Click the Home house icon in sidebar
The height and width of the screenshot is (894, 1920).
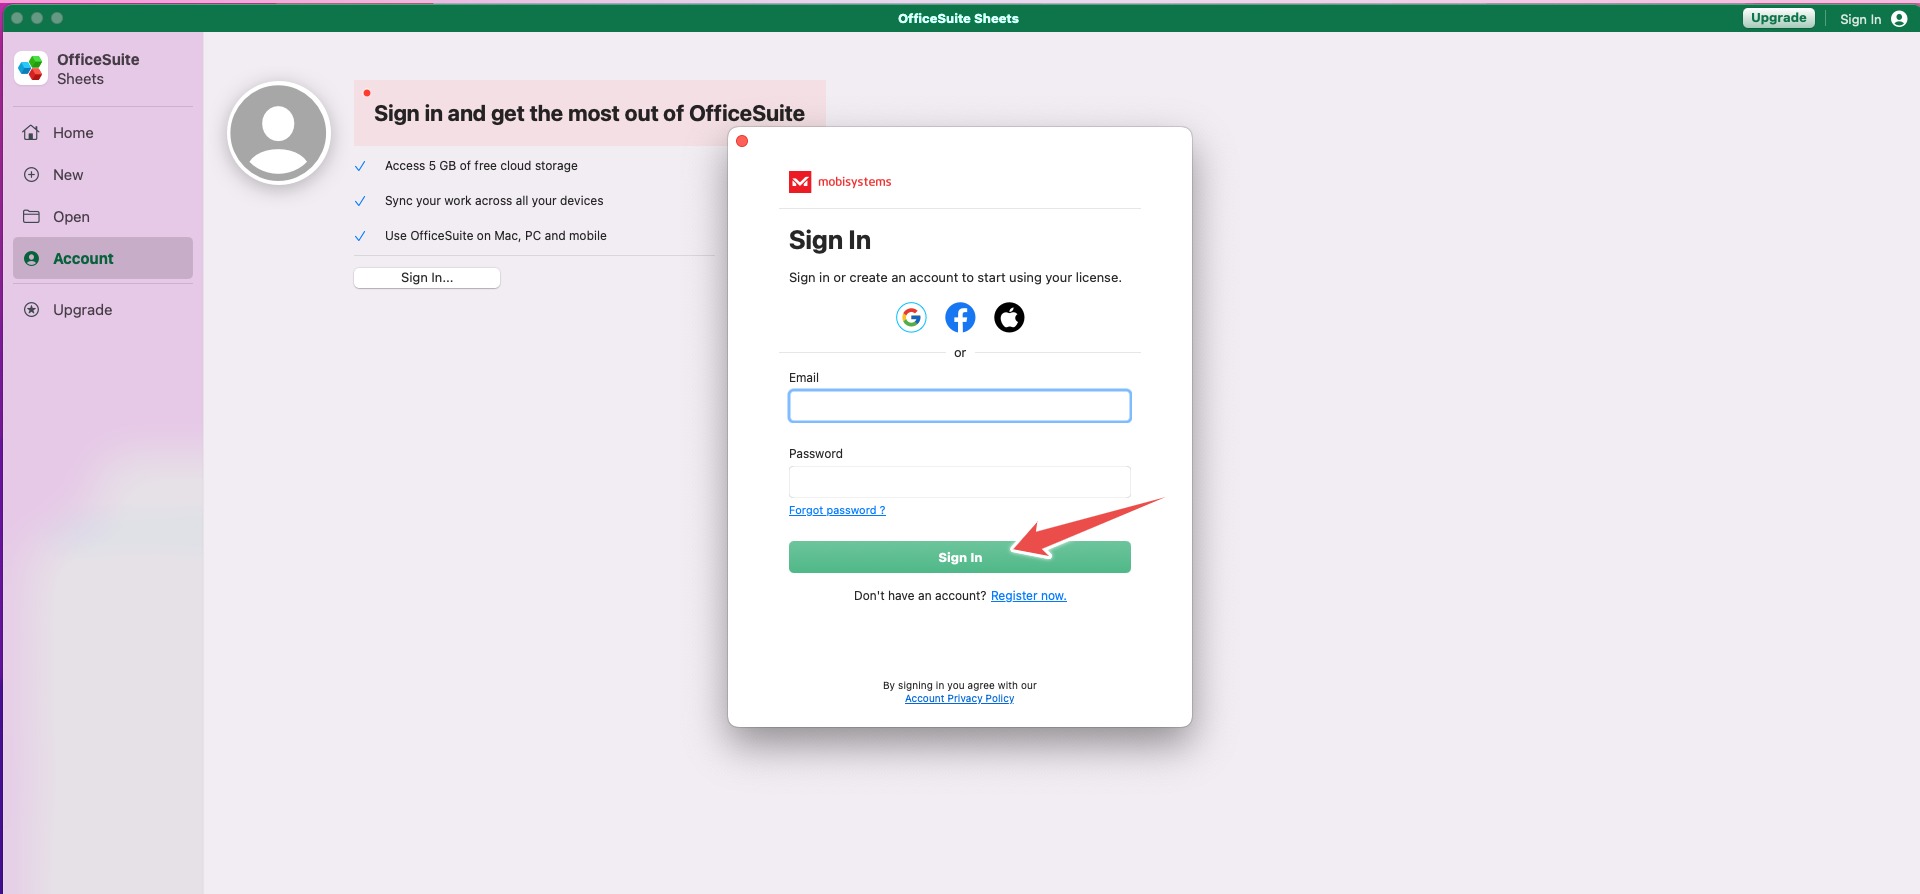pos(31,133)
